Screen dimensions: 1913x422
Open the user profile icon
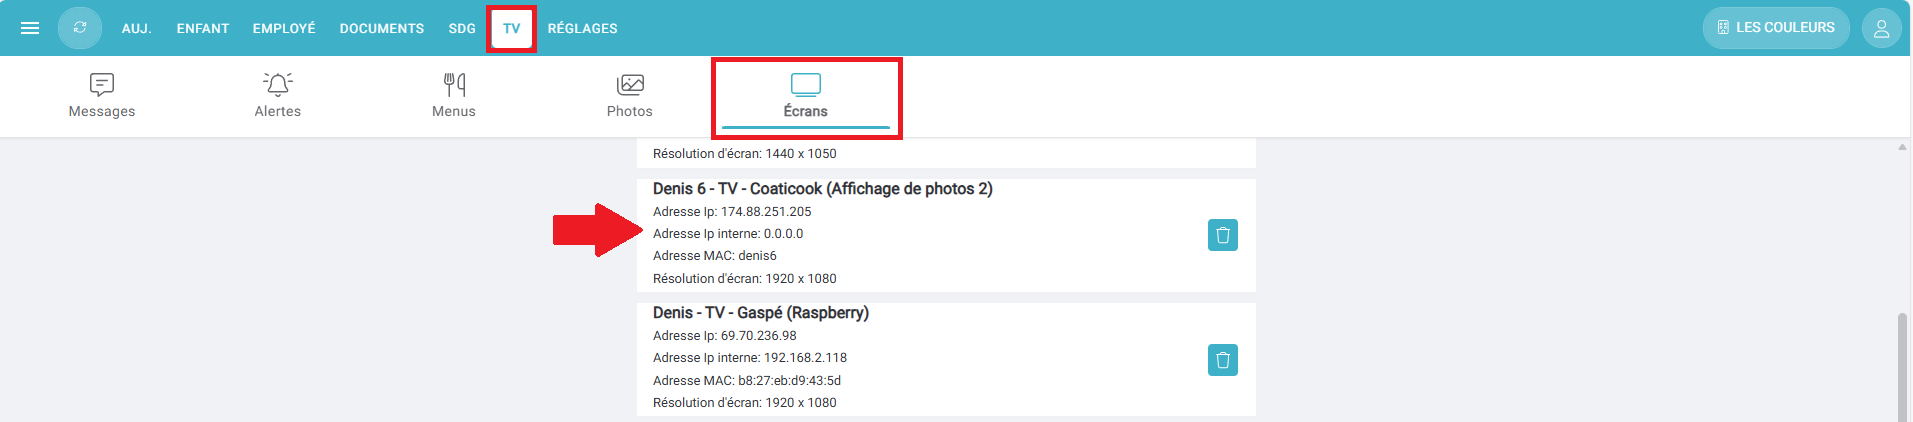coord(1881,28)
